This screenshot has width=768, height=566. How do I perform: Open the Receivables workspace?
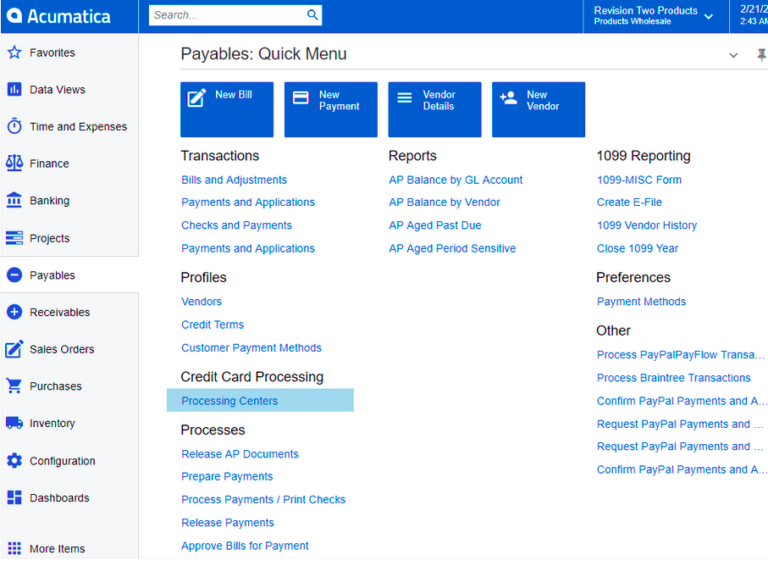60,312
